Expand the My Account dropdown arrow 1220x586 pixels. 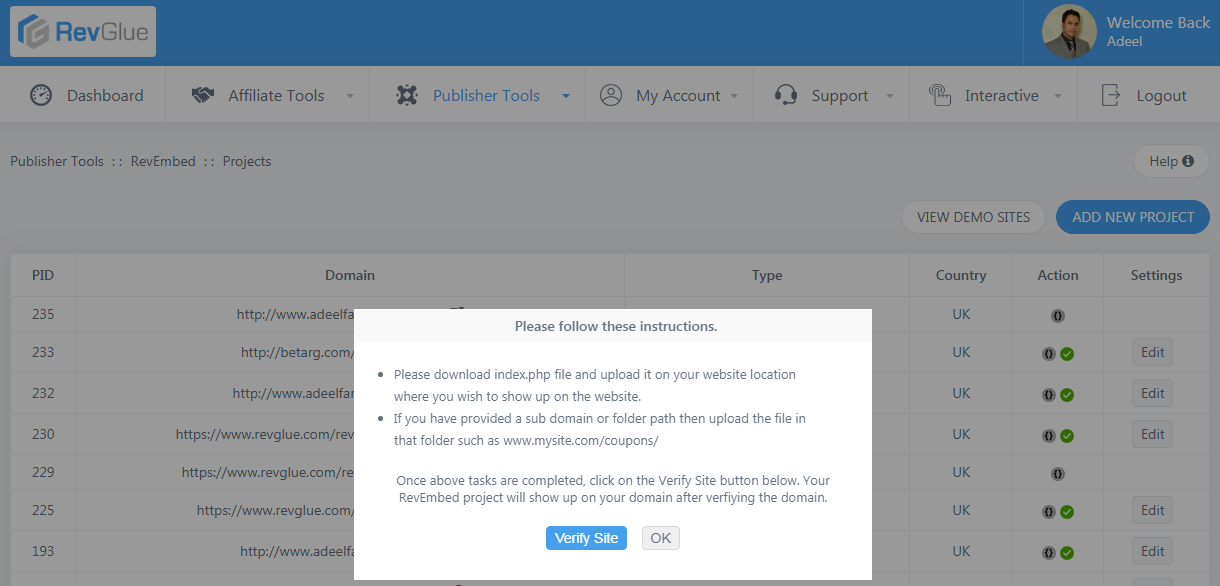pos(734,96)
